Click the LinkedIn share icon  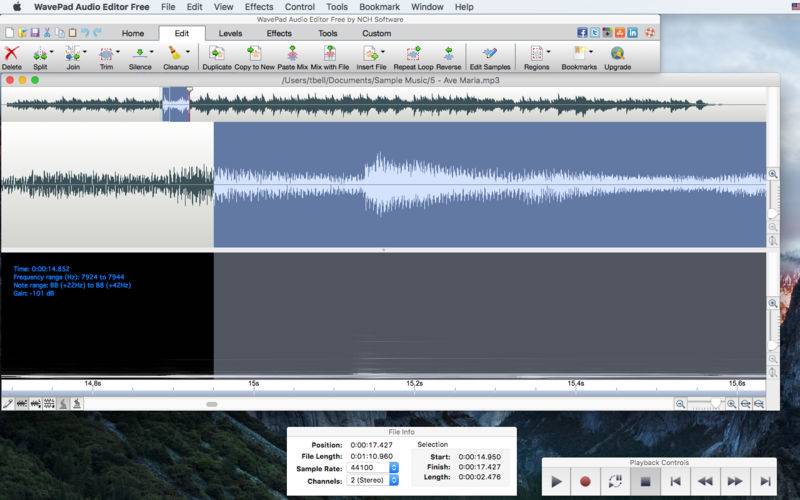tap(633, 33)
